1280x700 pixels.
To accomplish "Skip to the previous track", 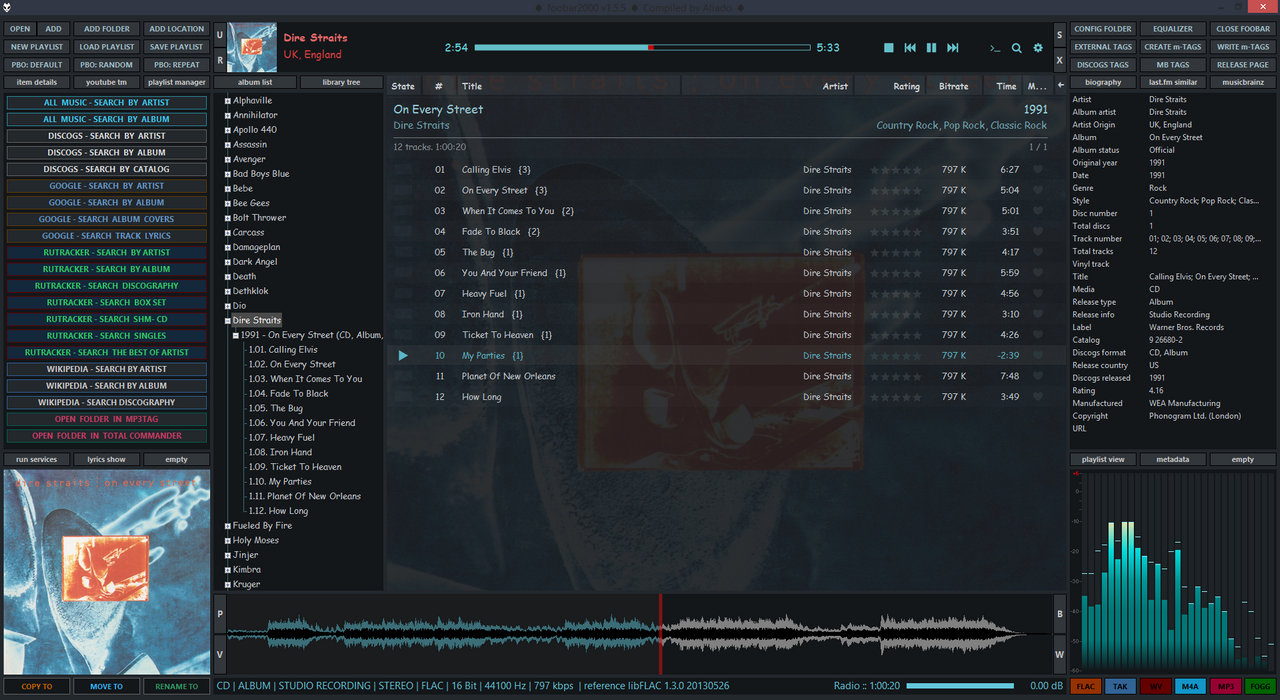I will pos(910,48).
